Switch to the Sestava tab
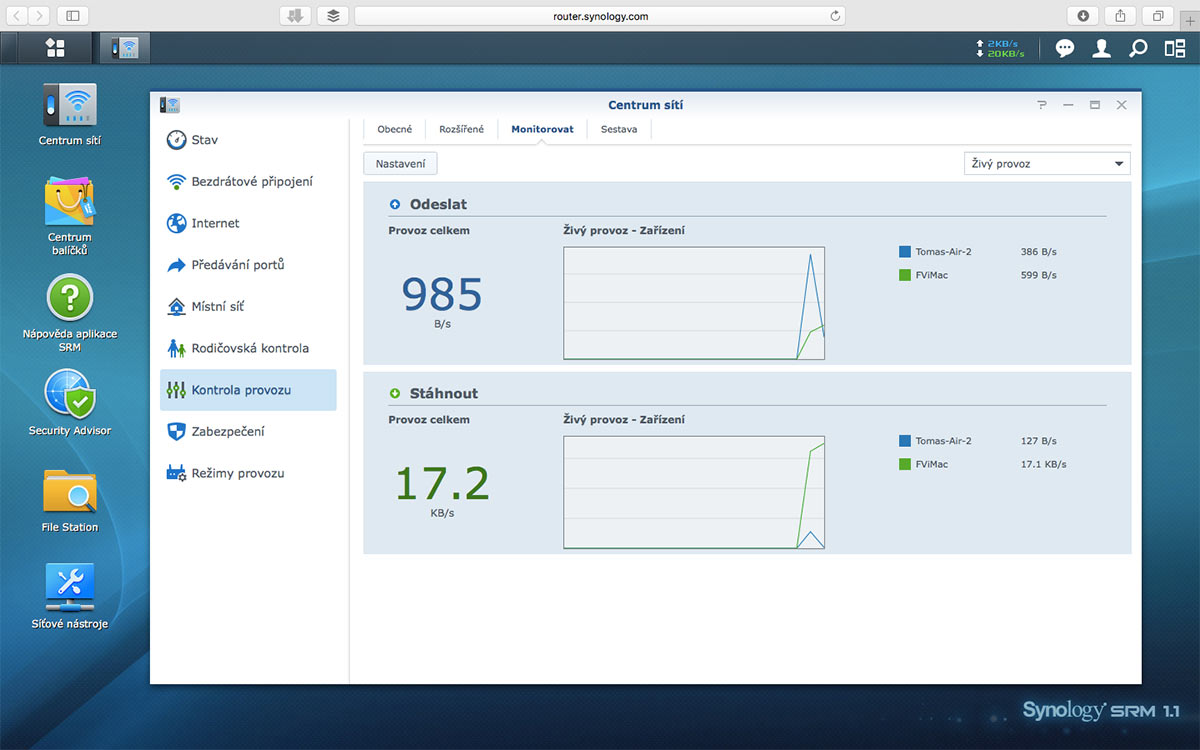 point(619,129)
